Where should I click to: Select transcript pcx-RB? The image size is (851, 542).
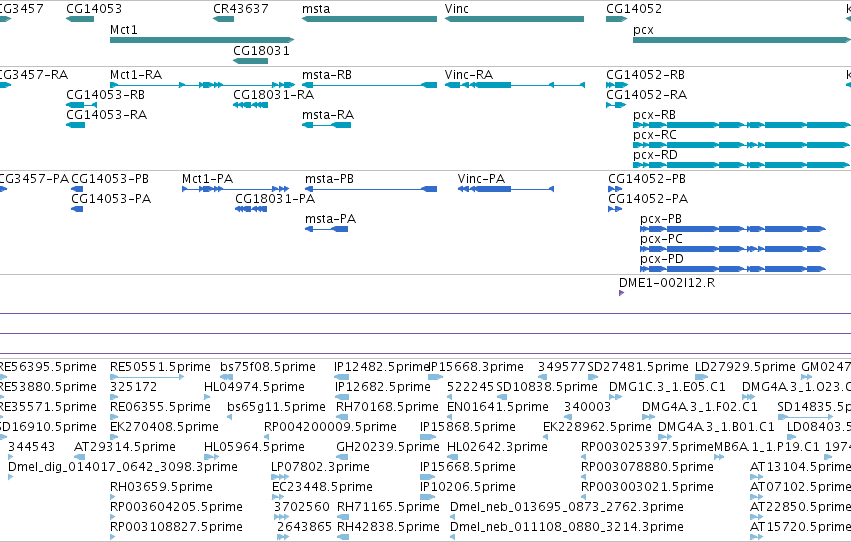(x=741, y=125)
